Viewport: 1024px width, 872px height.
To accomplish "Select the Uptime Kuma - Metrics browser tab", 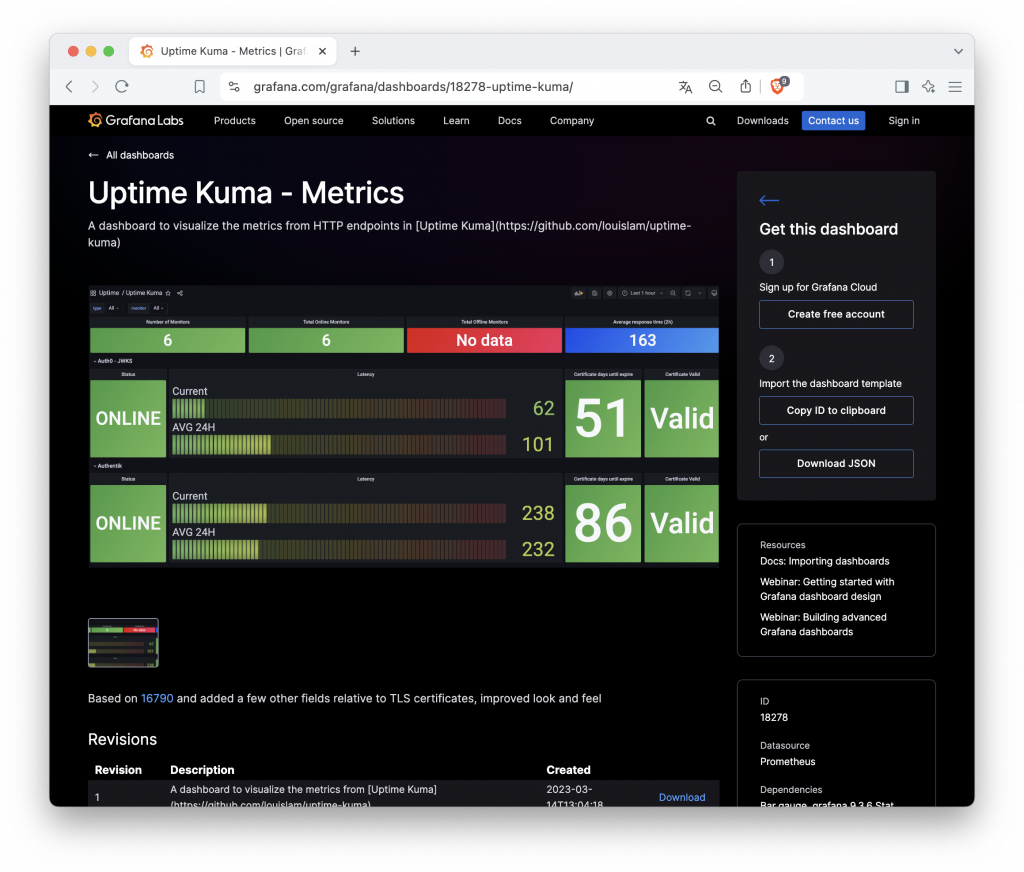I will click(232, 51).
